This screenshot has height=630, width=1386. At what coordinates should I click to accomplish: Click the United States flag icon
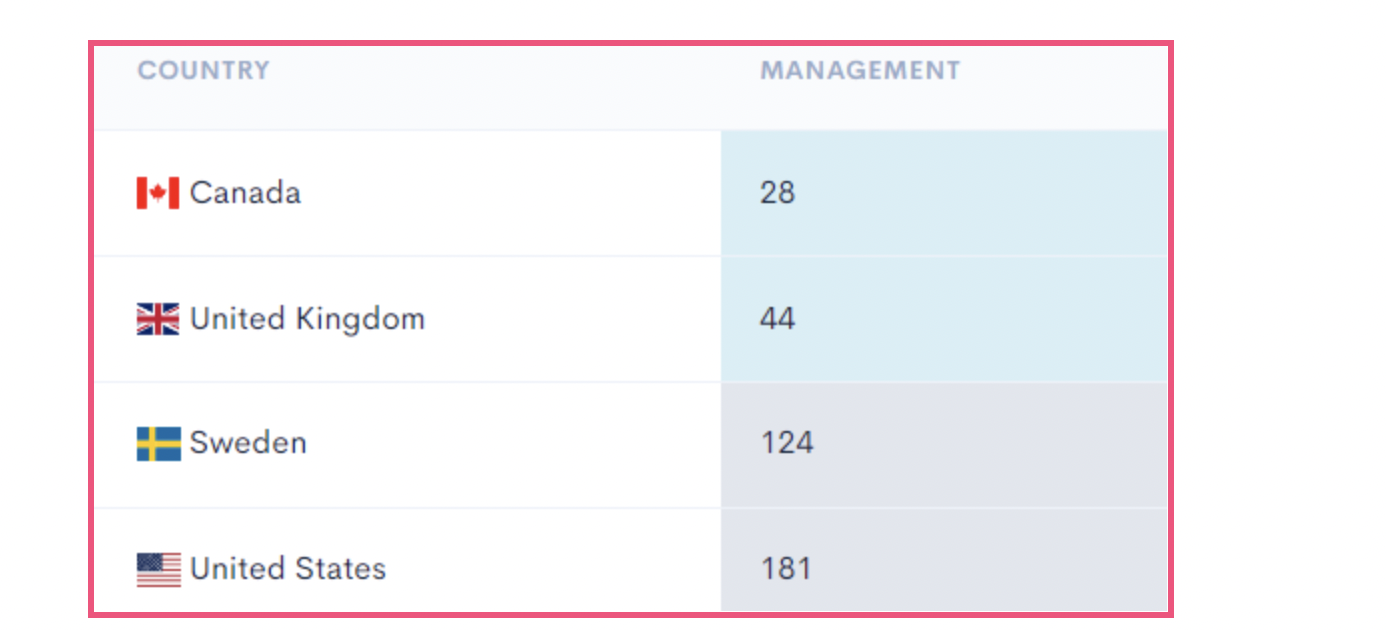[158, 569]
